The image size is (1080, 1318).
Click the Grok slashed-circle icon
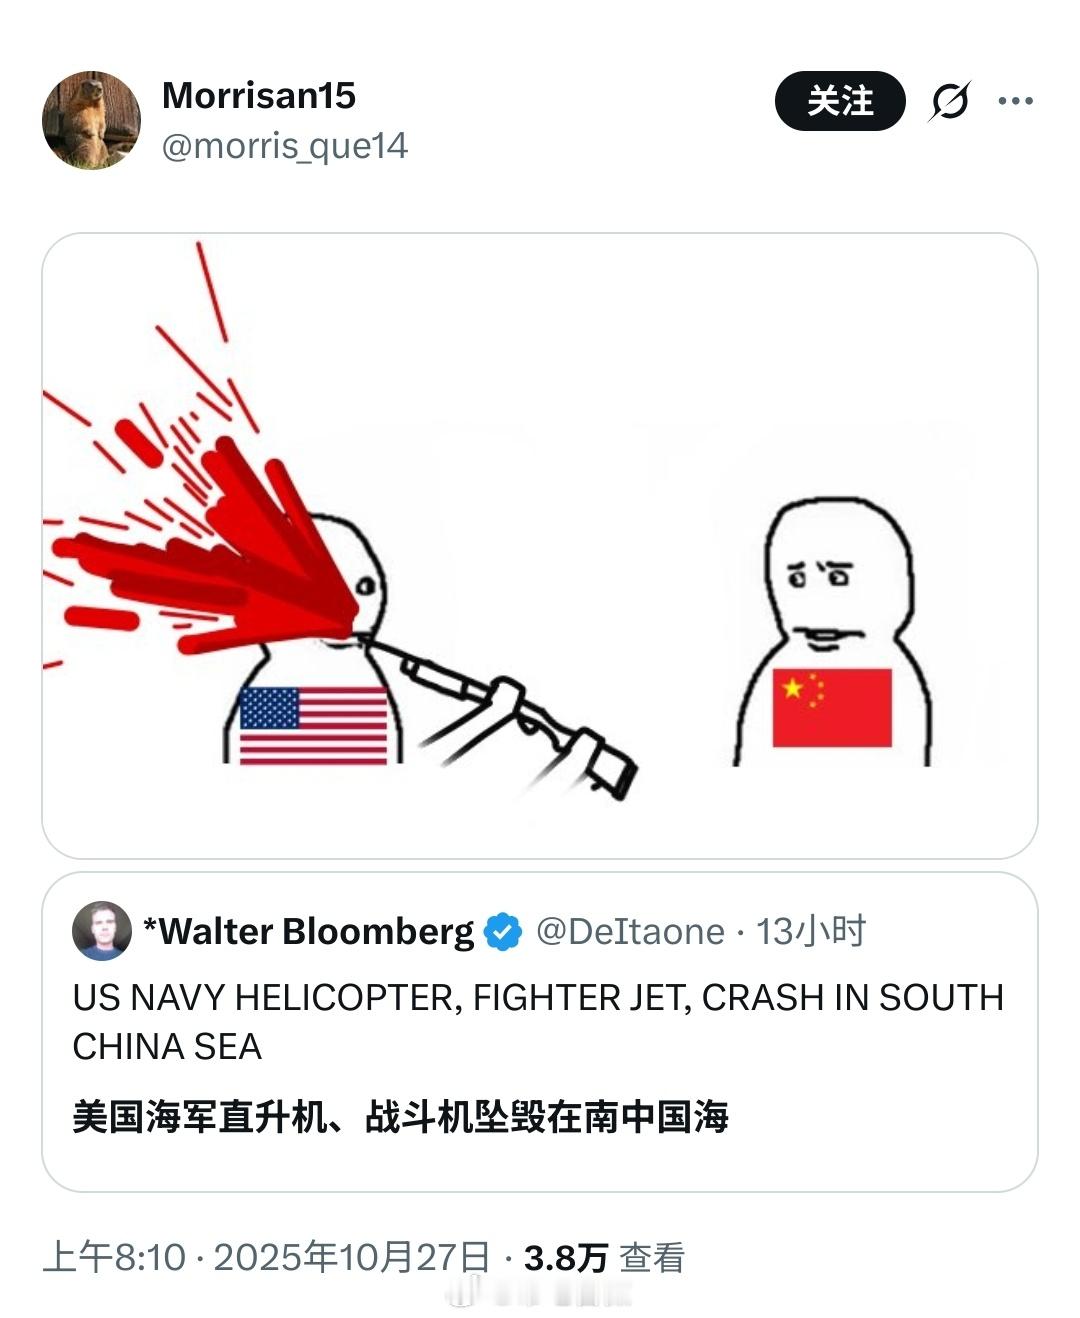point(949,101)
